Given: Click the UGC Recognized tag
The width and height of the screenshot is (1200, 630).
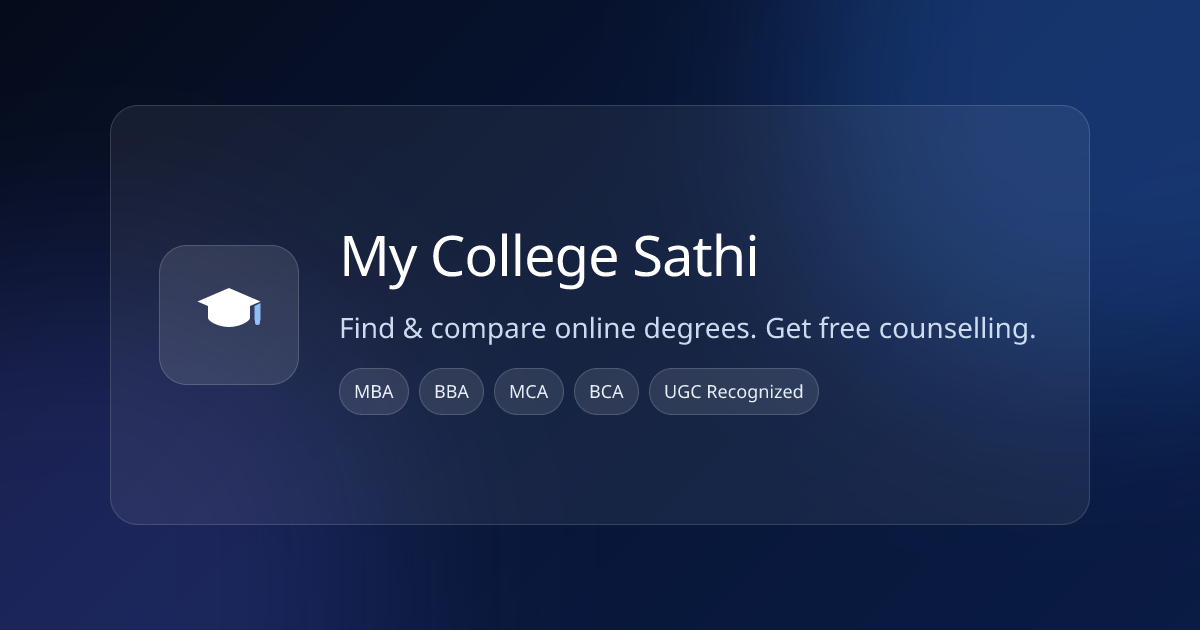Looking at the screenshot, I should click(x=734, y=392).
